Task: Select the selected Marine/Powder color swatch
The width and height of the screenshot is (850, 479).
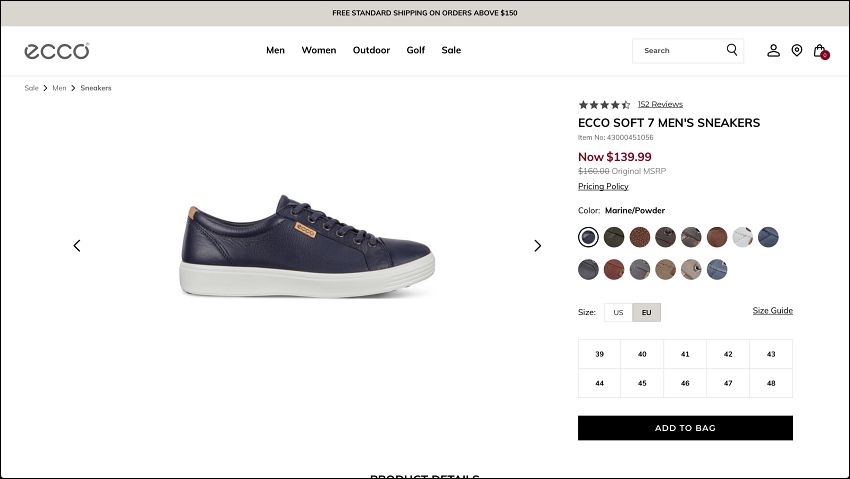Action: [x=589, y=237]
